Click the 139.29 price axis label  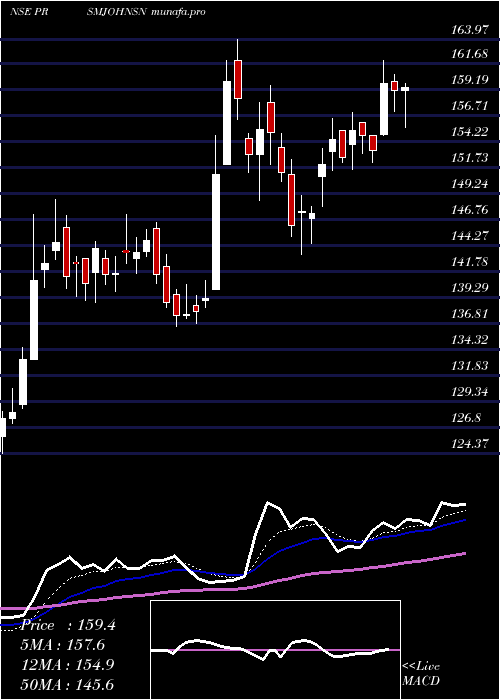click(x=469, y=288)
